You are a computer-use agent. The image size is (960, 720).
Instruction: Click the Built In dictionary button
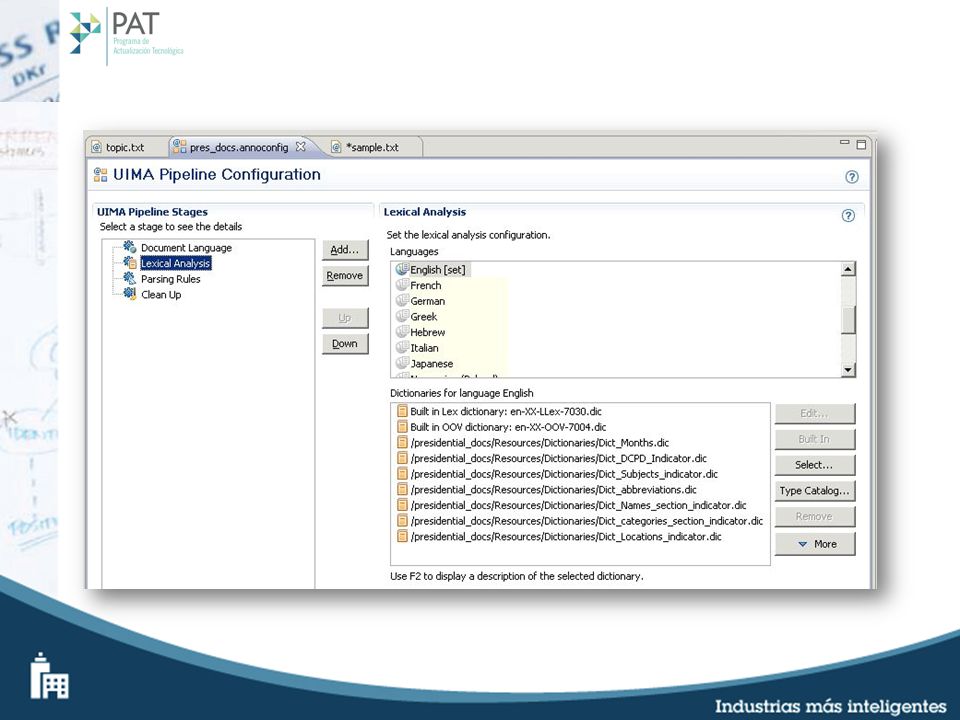click(814, 439)
